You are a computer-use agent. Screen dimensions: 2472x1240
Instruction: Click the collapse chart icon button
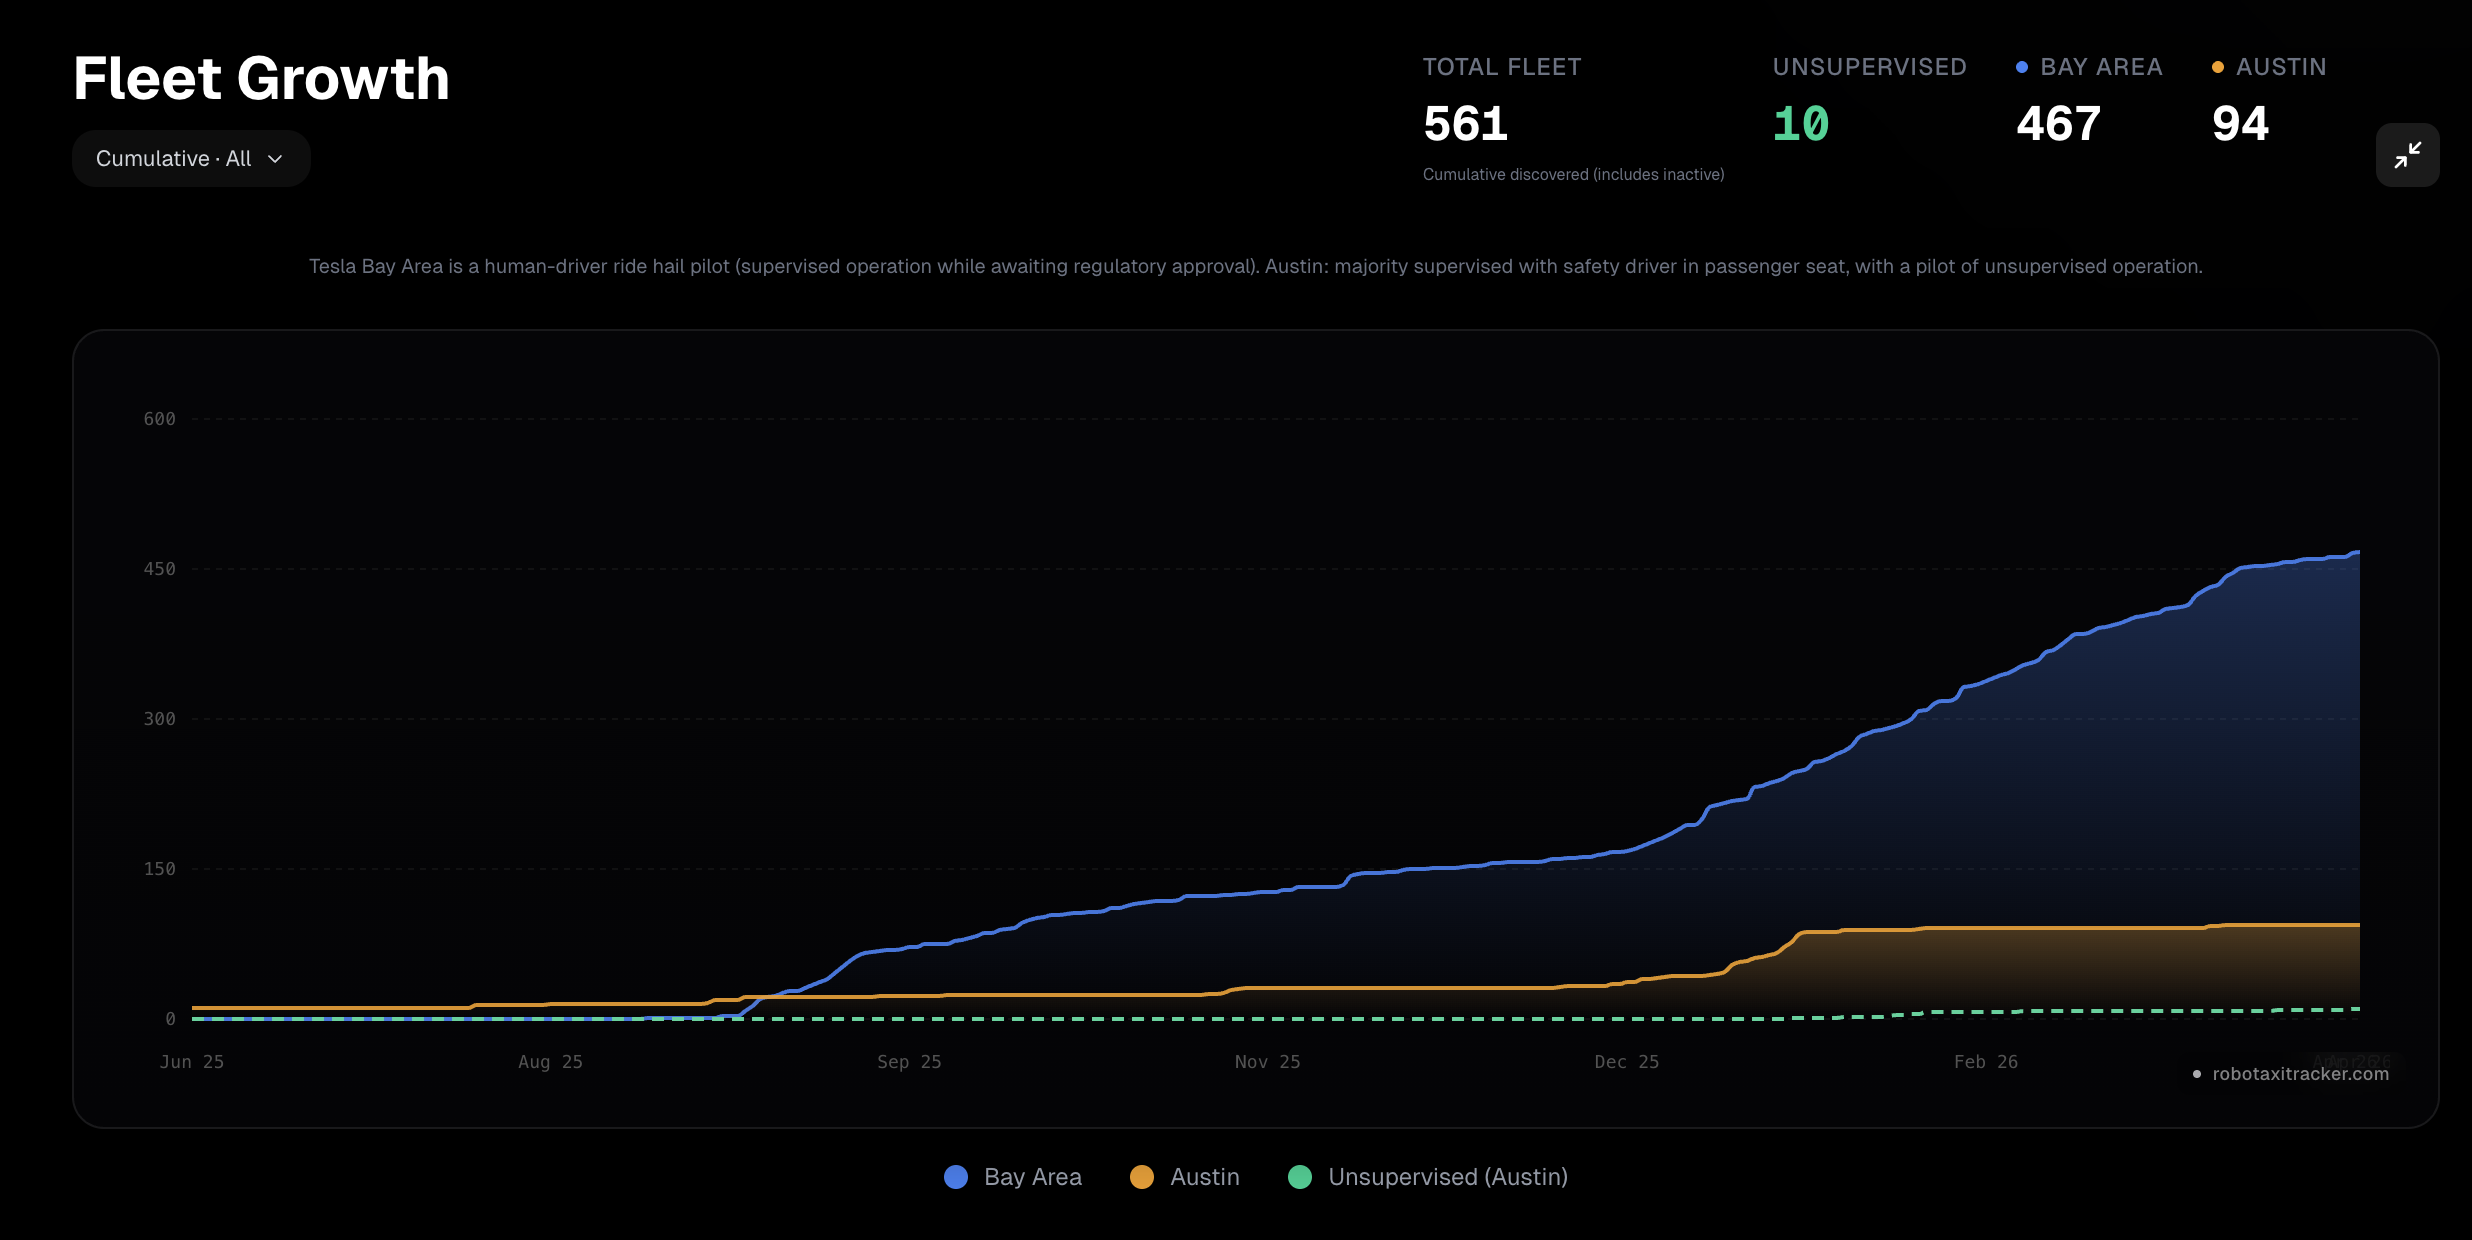[2407, 155]
